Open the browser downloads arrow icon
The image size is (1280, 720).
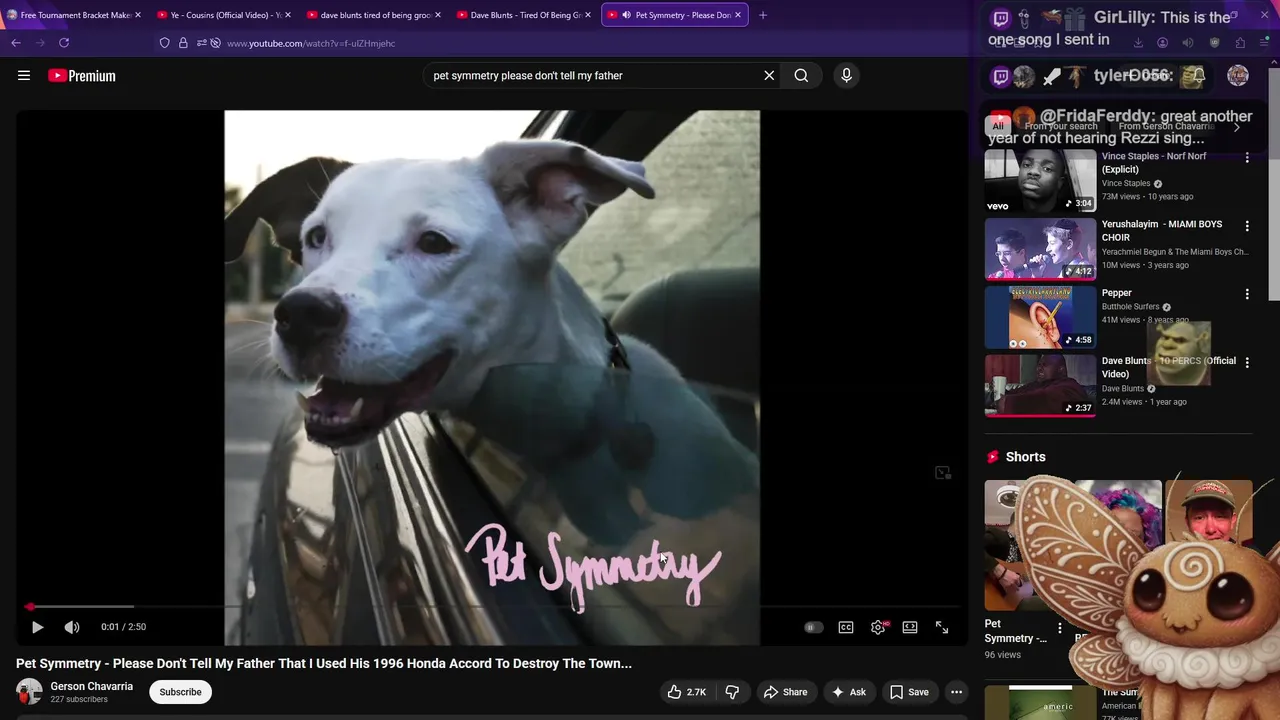[x=1138, y=43]
